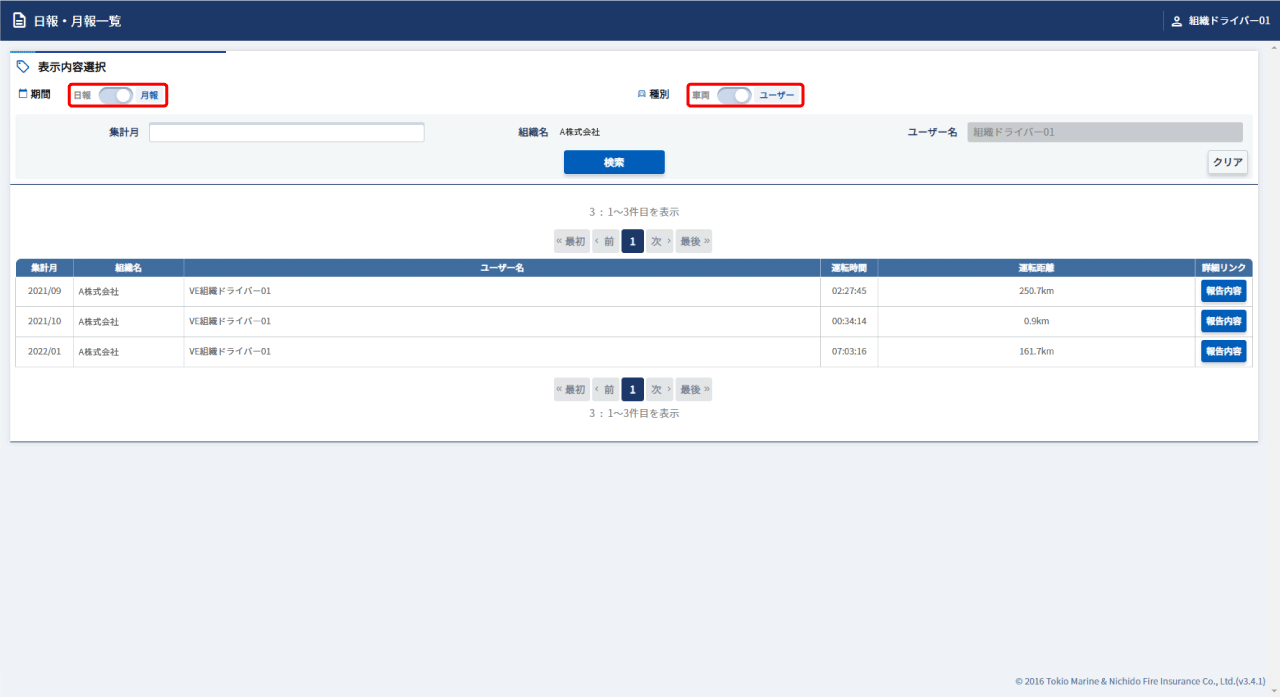Open 報告内容 for the 2021/09 row
This screenshot has height=697, width=1280.
click(x=1223, y=291)
